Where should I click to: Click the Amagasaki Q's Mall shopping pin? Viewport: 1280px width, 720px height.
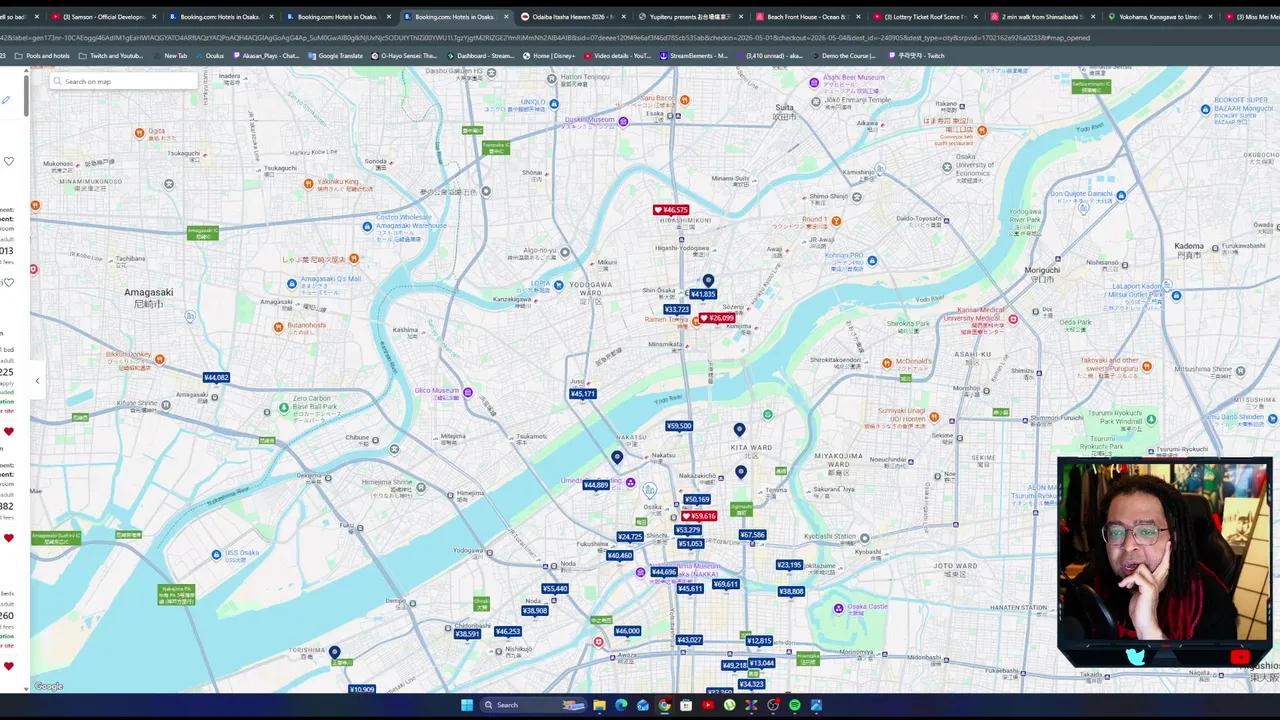(x=292, y=284)
